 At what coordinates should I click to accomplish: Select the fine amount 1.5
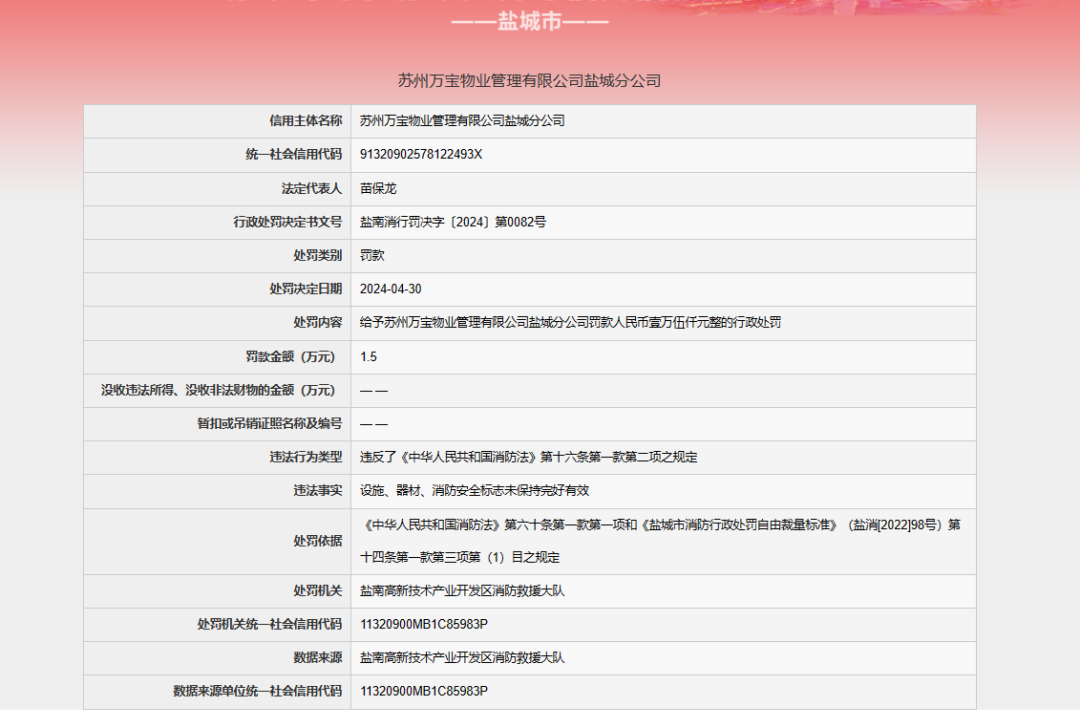(x=368, y=357)
